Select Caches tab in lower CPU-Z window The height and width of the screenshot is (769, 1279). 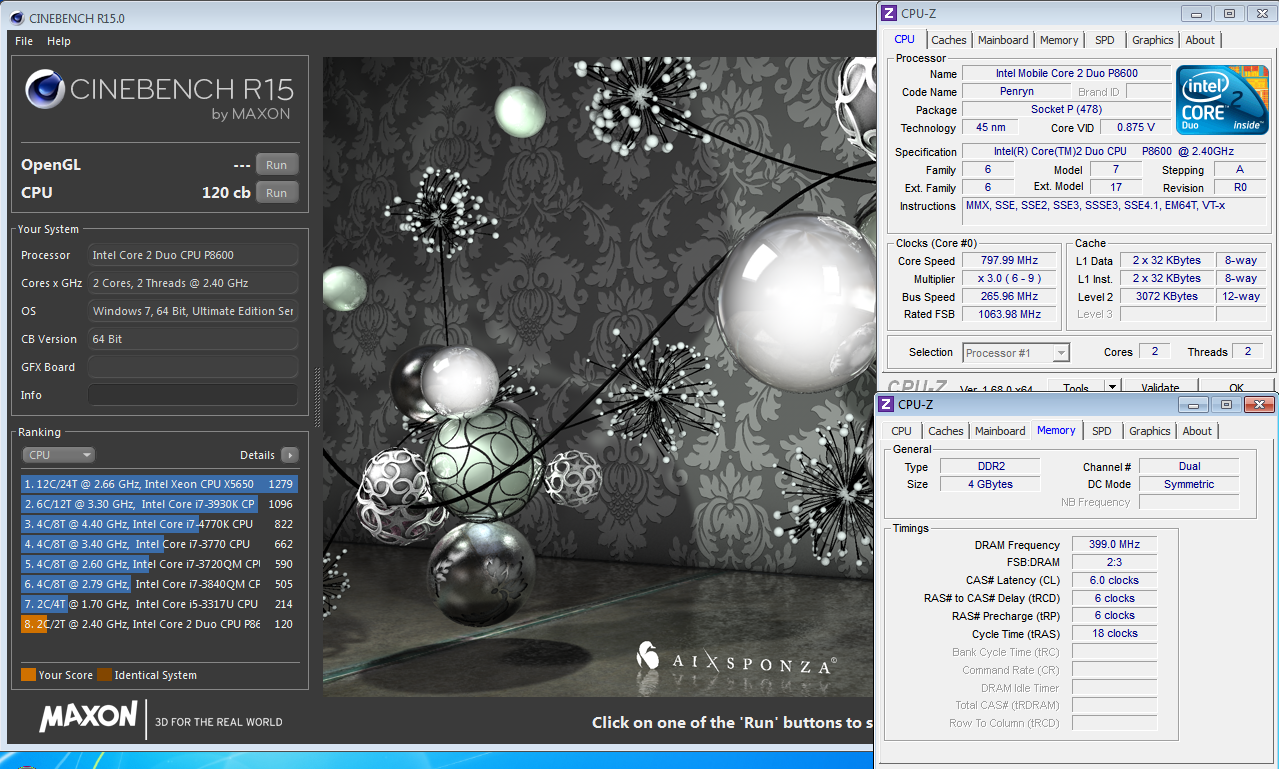945,431
